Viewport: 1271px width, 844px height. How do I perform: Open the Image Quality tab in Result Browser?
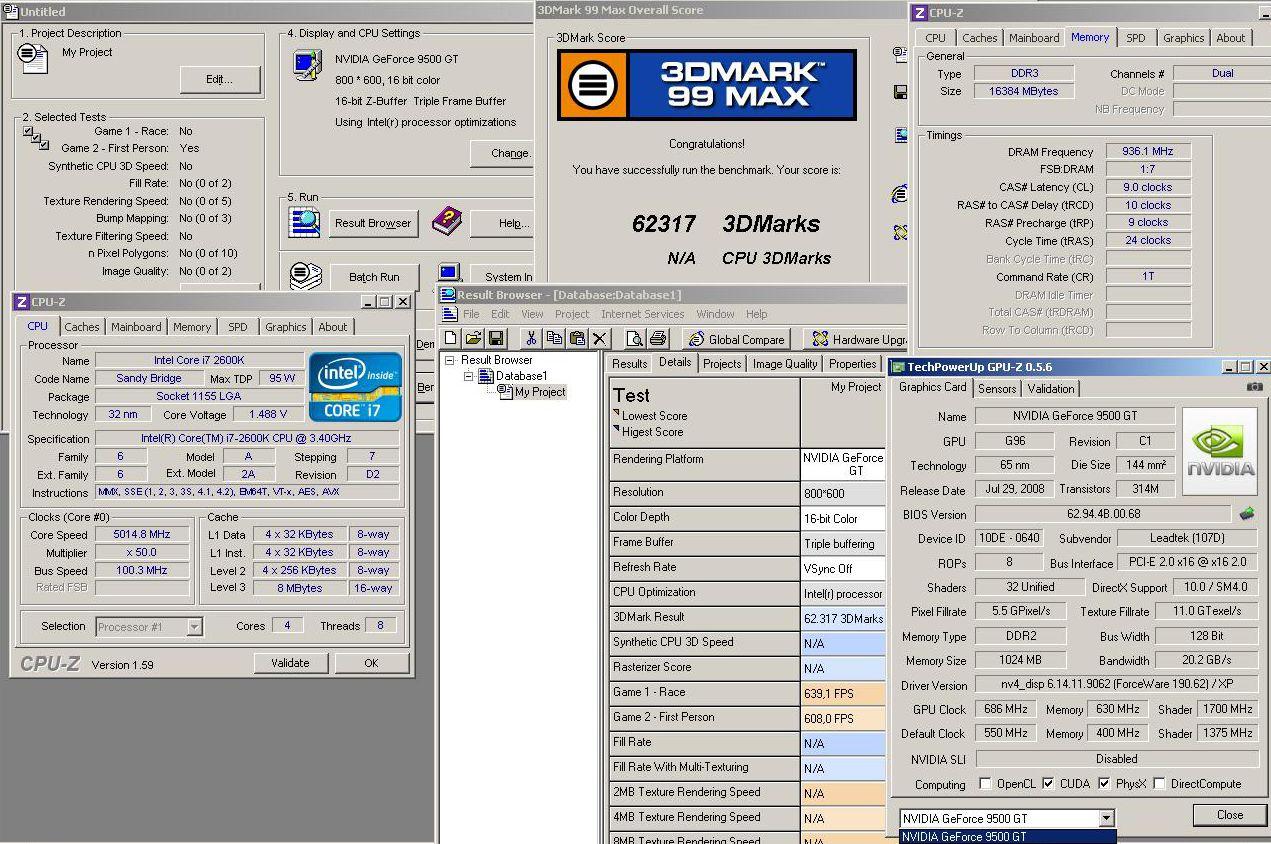coord(785,364)
